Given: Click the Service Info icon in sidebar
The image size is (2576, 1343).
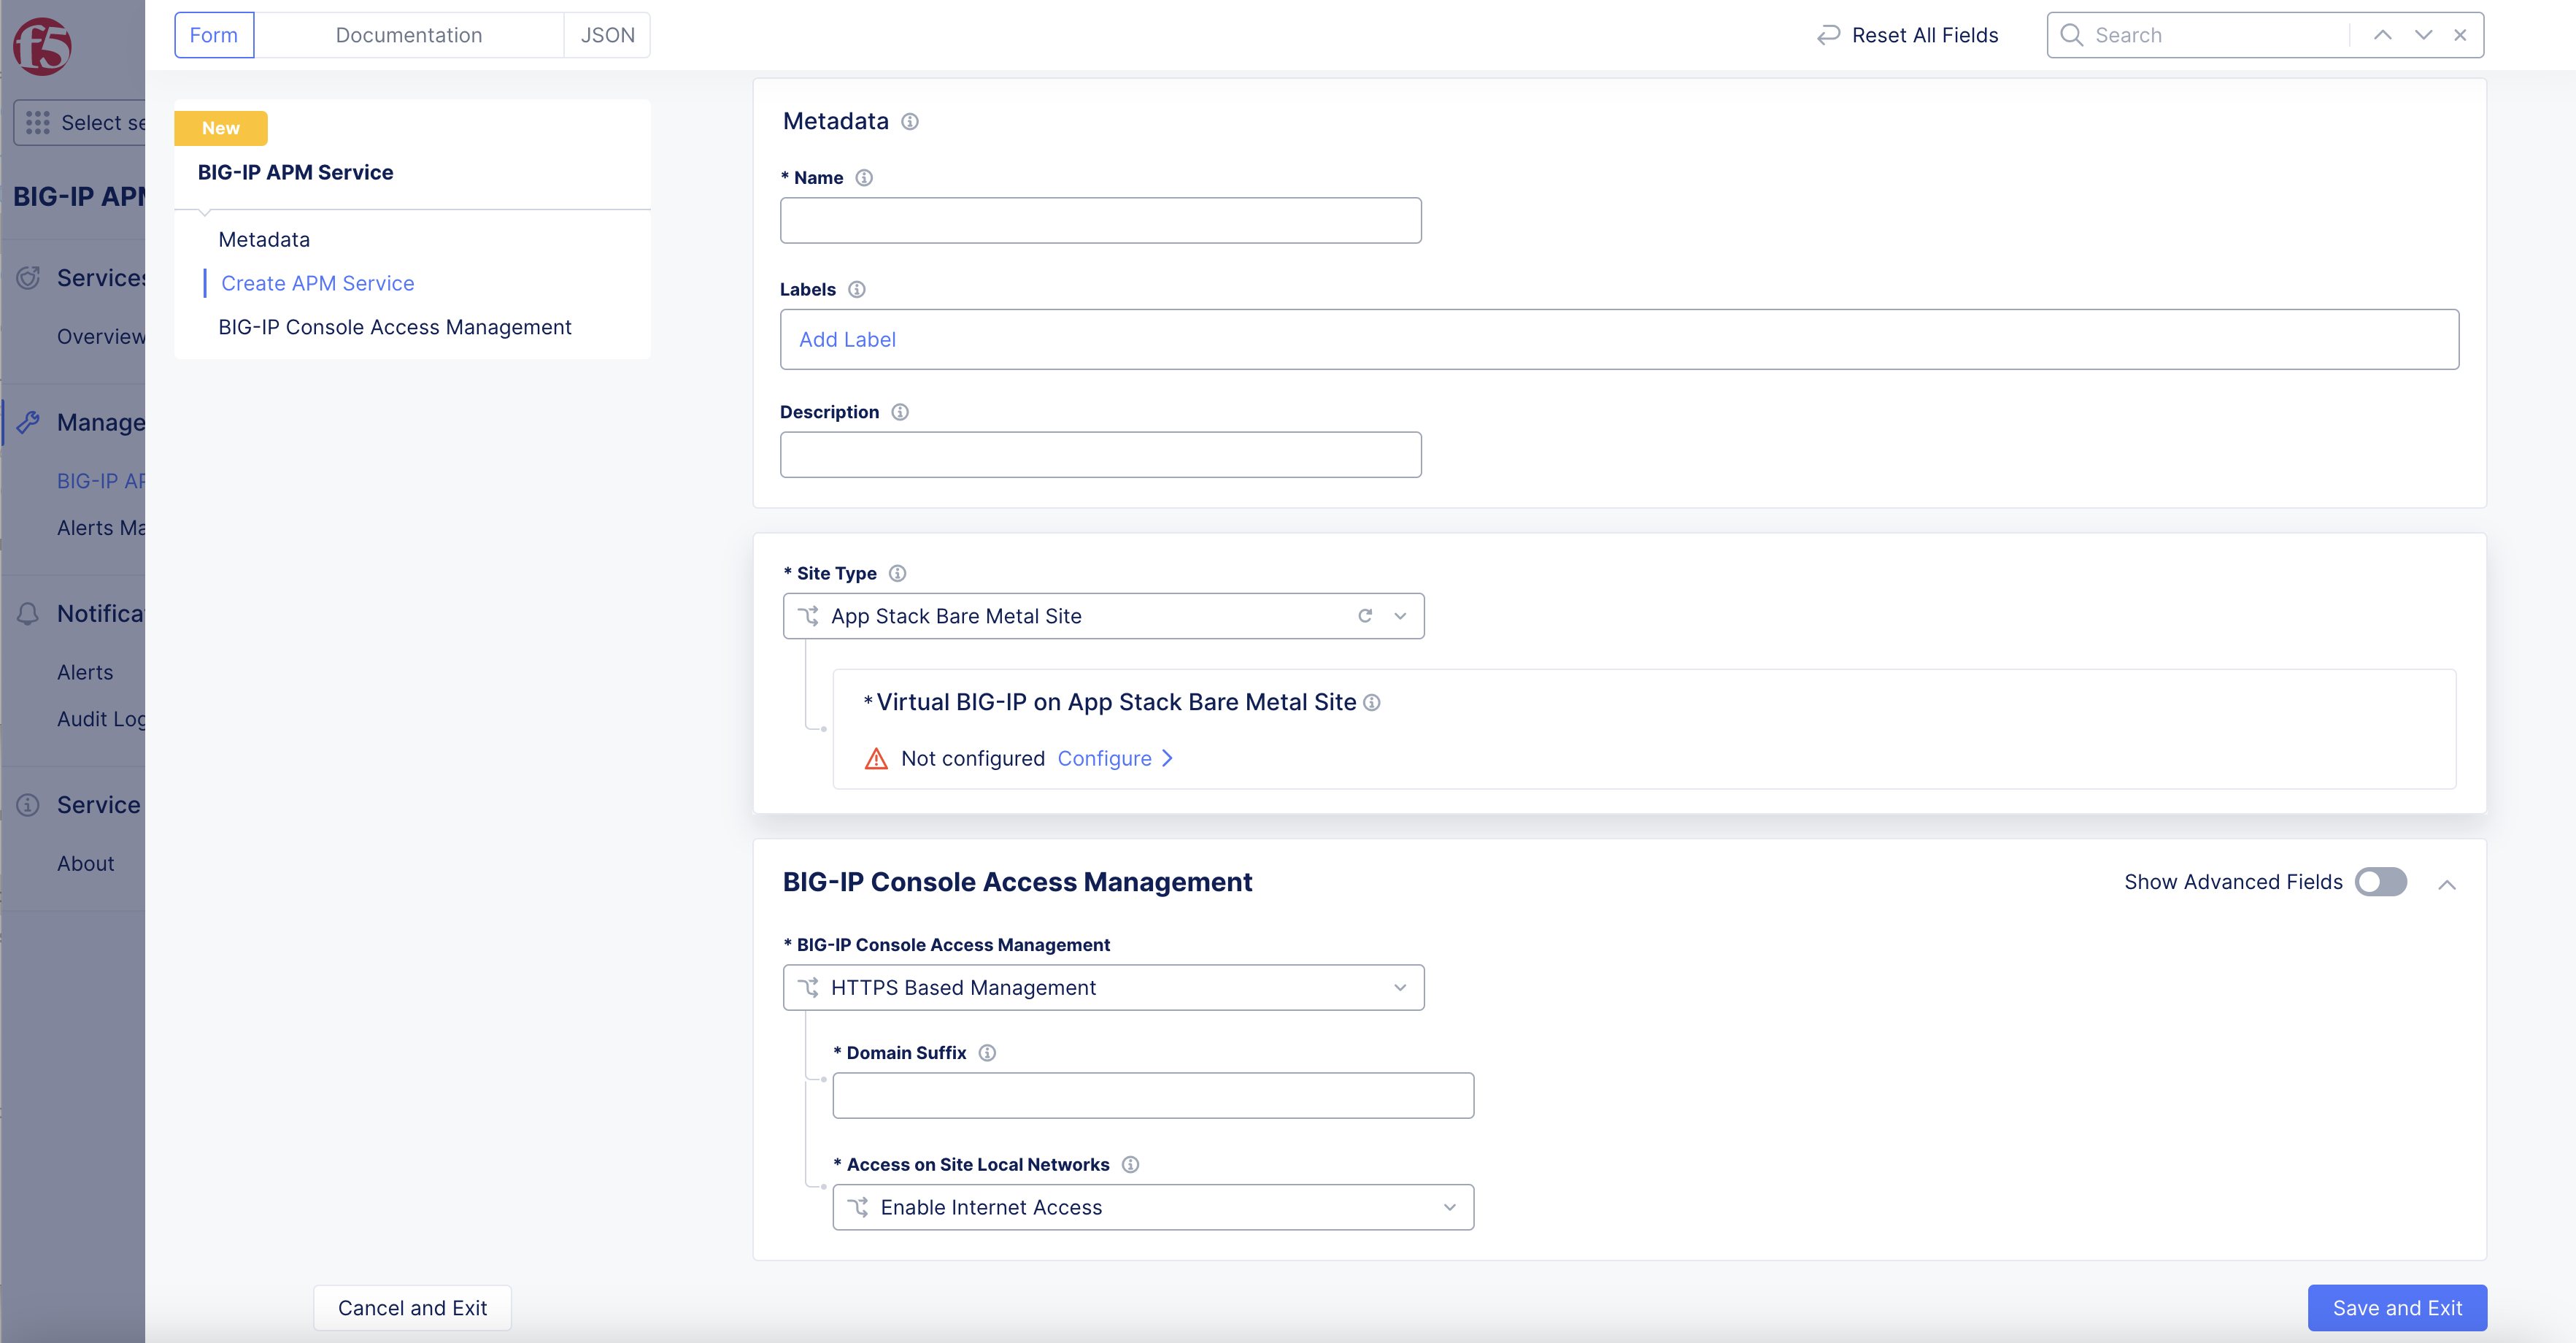Looking at the screenshot, I should pyautogui.click(x=28, y=805).
